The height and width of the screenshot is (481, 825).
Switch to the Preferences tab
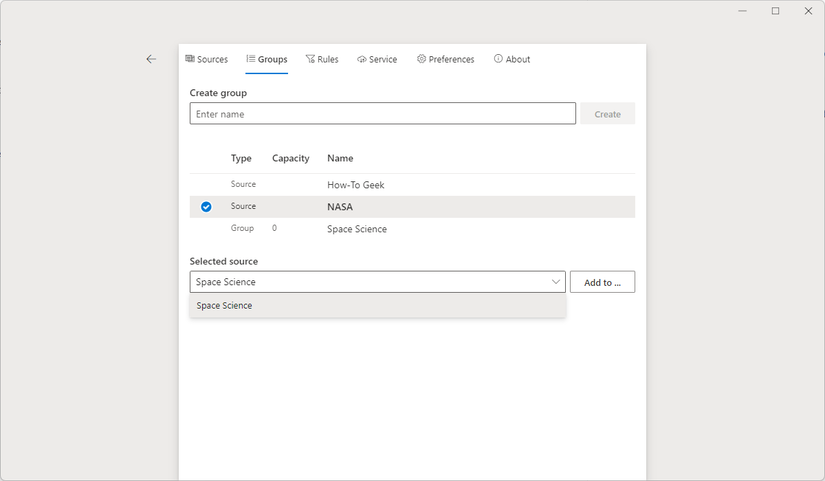pyautogui.click(x=451, y=60)
